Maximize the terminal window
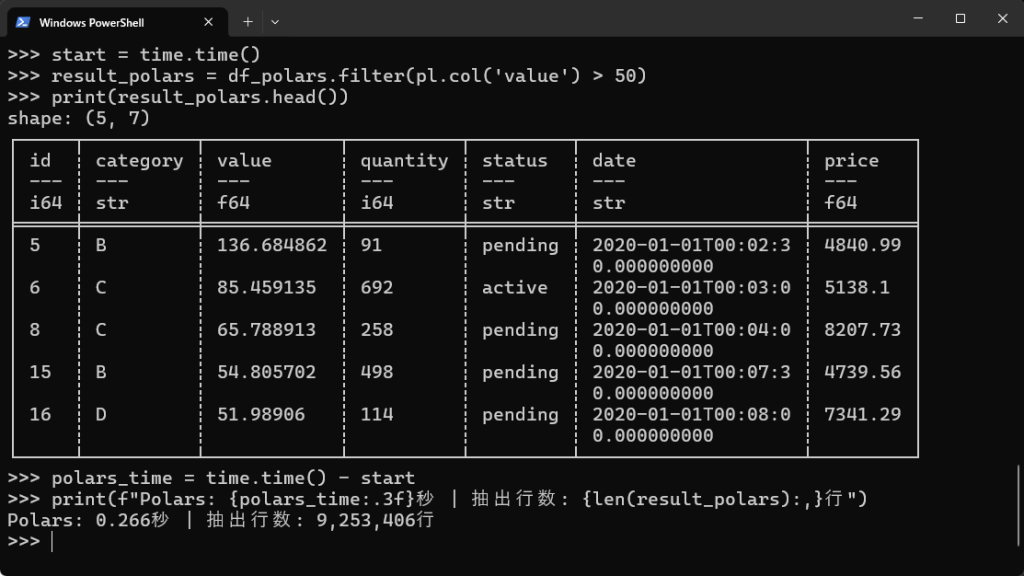Viewport: 1024px width, 576px height. click(x=960, y=18)
